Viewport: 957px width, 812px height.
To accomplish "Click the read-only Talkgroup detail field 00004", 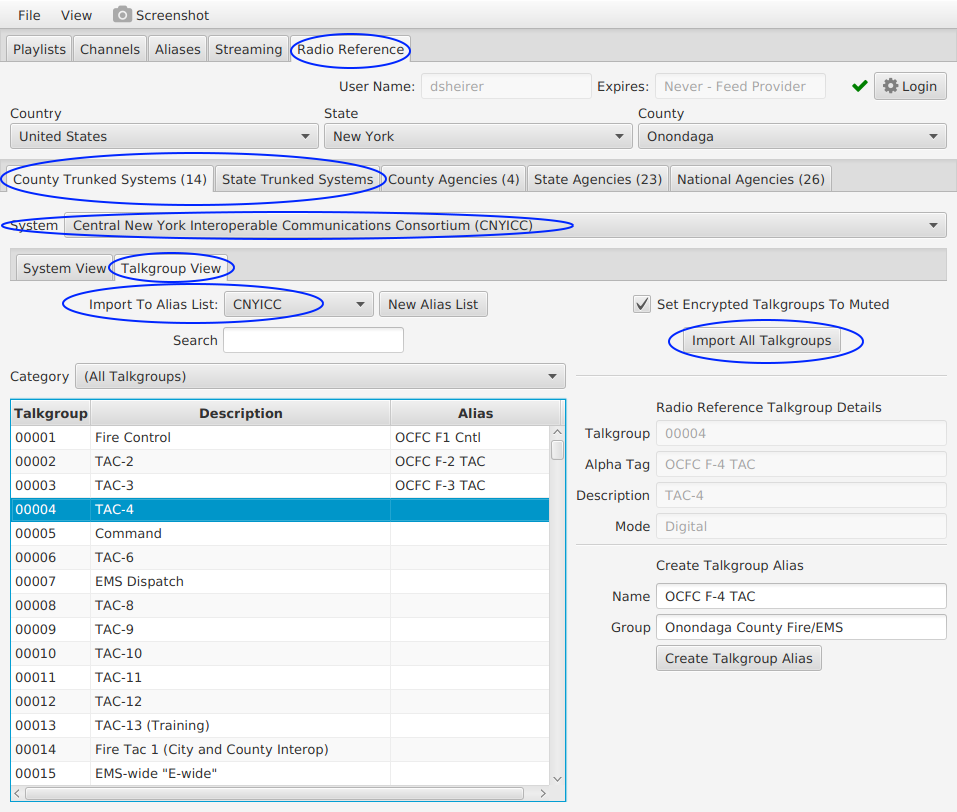I will tap(801, 433).
